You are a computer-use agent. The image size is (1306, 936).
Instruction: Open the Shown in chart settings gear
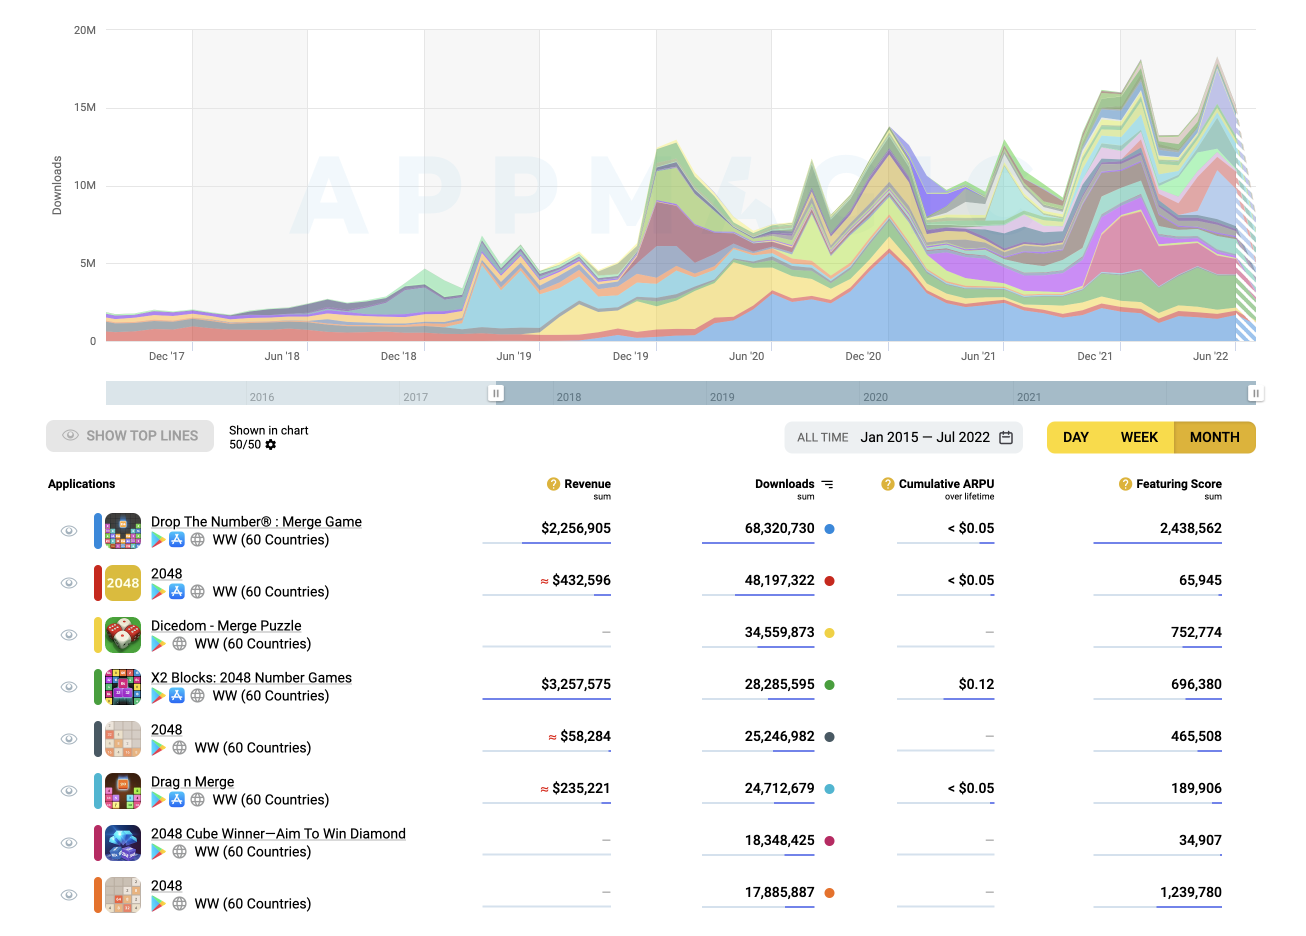(270, 445)
